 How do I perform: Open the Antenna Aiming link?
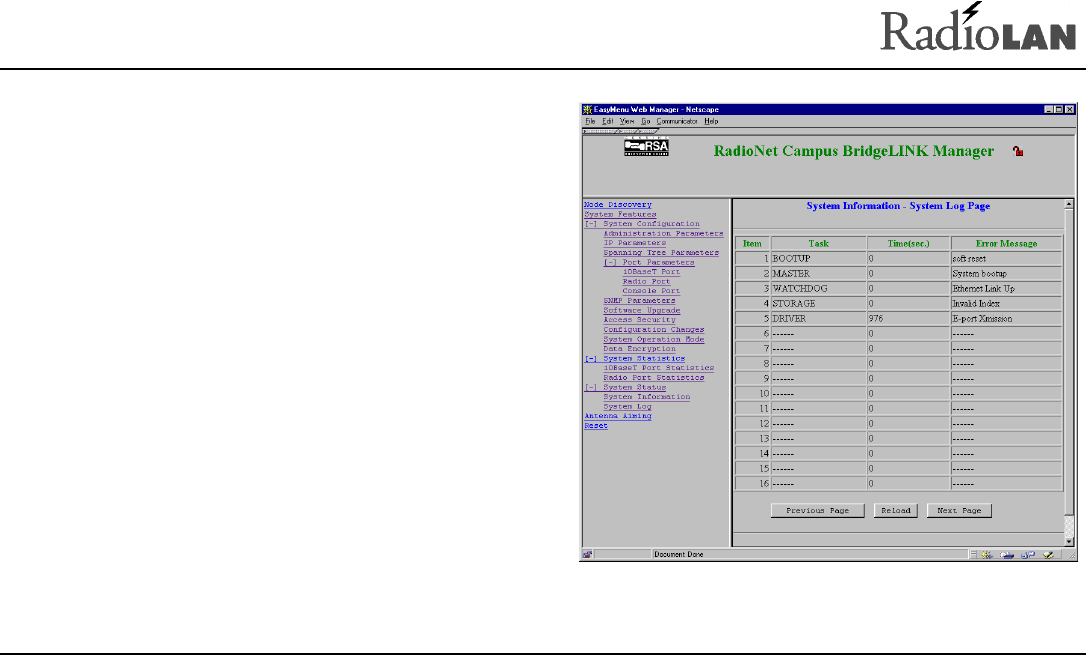tap(618, 416)
